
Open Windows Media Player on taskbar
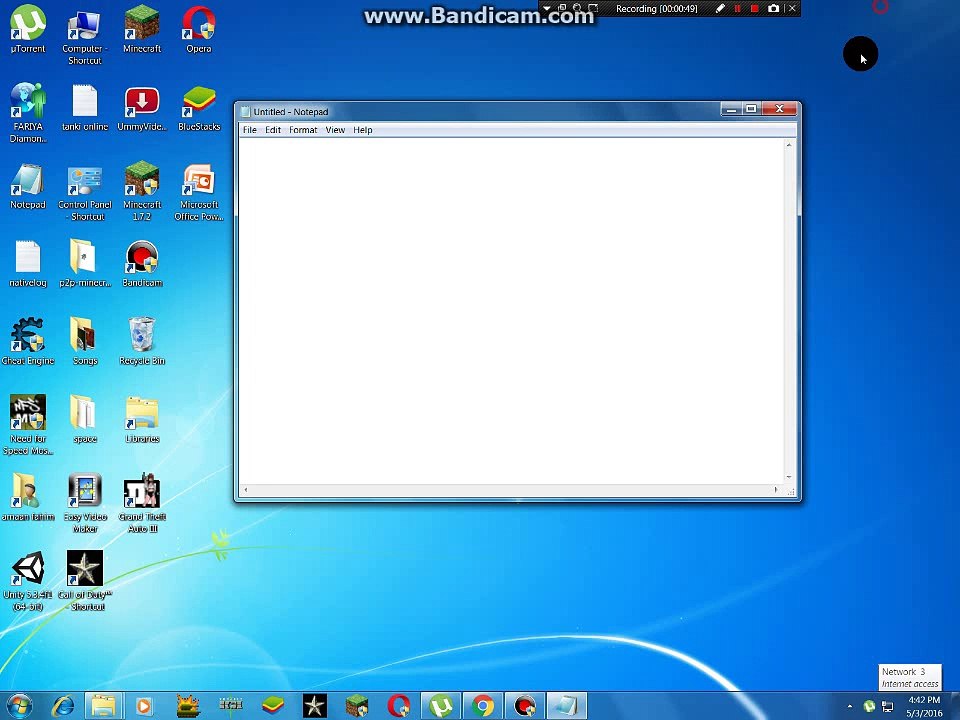pyautogui.click(x=144, y=706)
